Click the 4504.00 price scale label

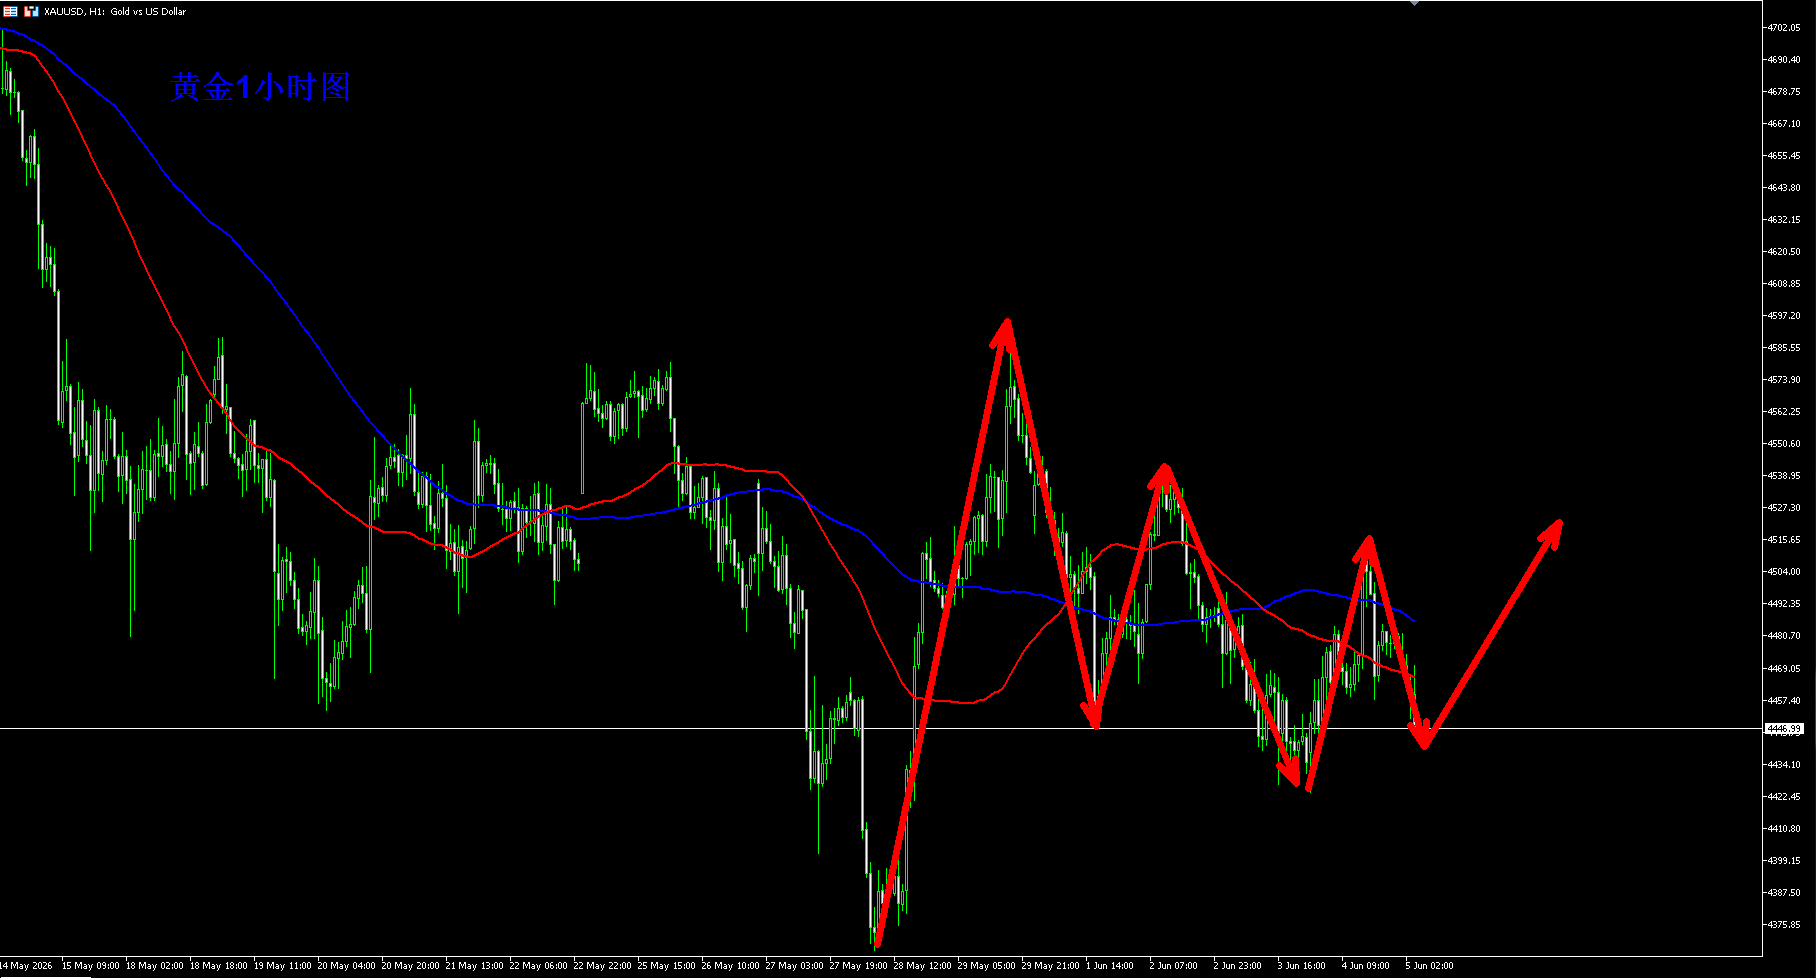click(x=1784, y=572)
